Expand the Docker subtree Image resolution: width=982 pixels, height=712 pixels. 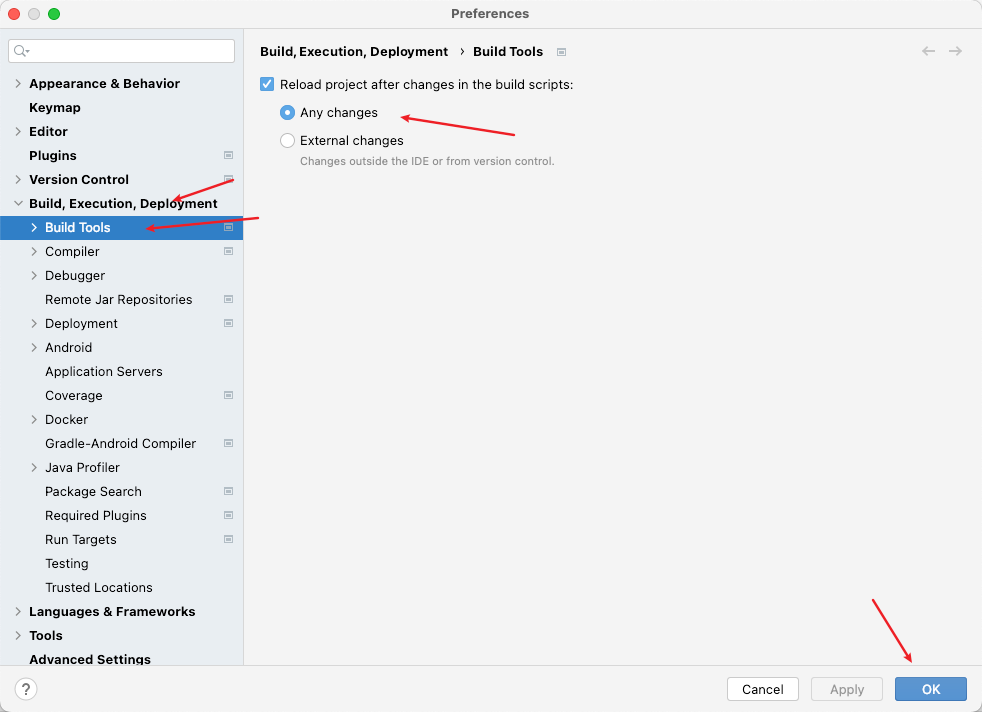pyautogui.click(x=34, y=420)
